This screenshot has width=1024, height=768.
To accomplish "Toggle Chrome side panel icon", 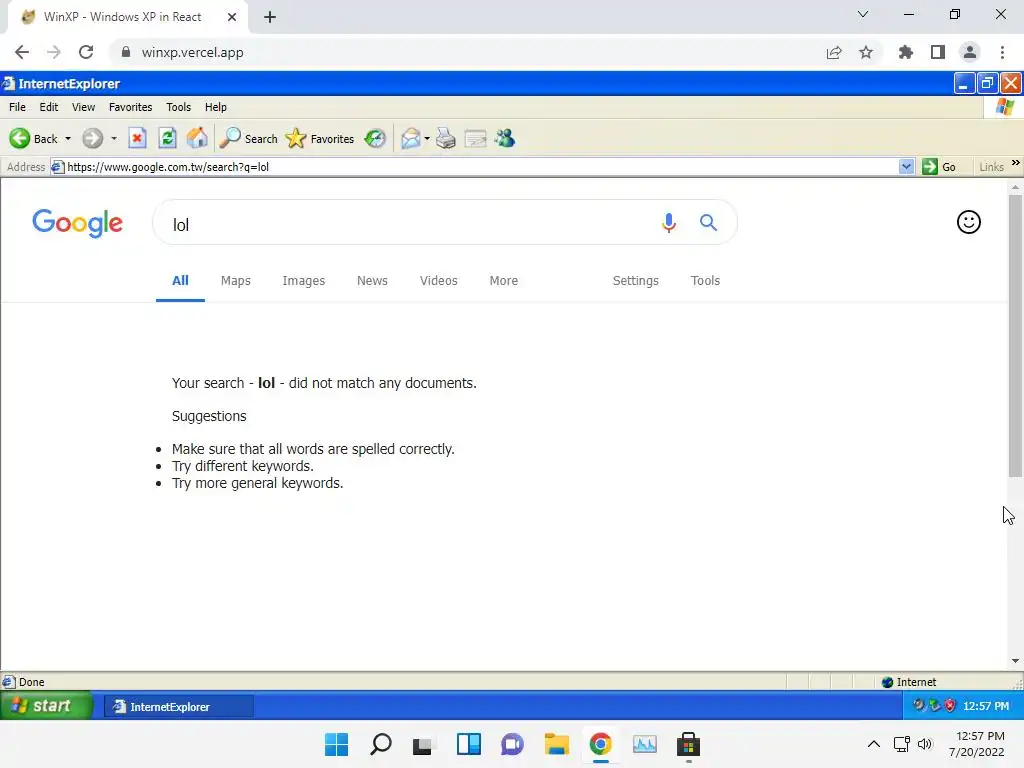I will (x=938, y=52).
